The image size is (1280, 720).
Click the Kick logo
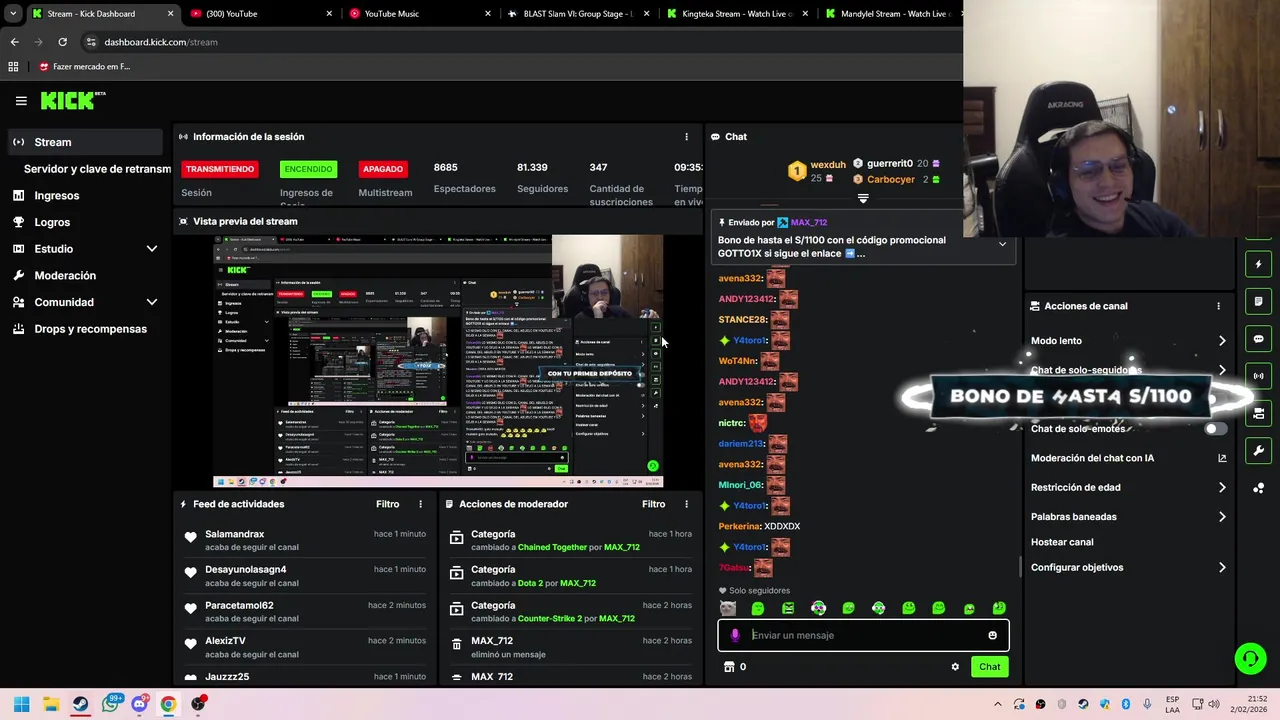pyautogui.click(x=72, y=100)
